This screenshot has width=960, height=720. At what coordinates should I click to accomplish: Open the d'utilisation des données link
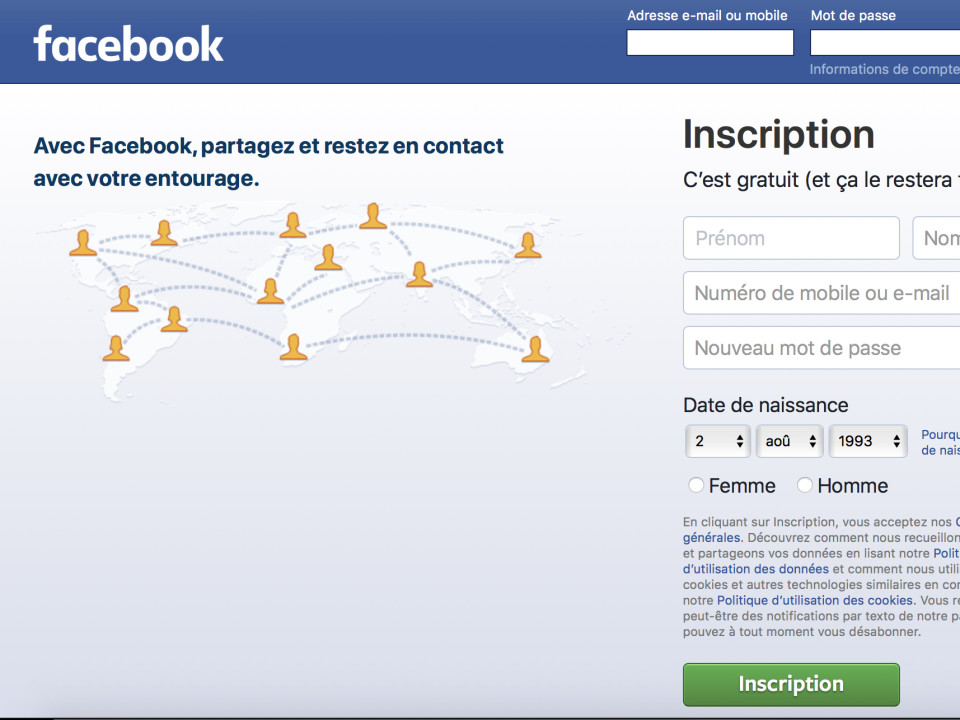pos(756,569)
